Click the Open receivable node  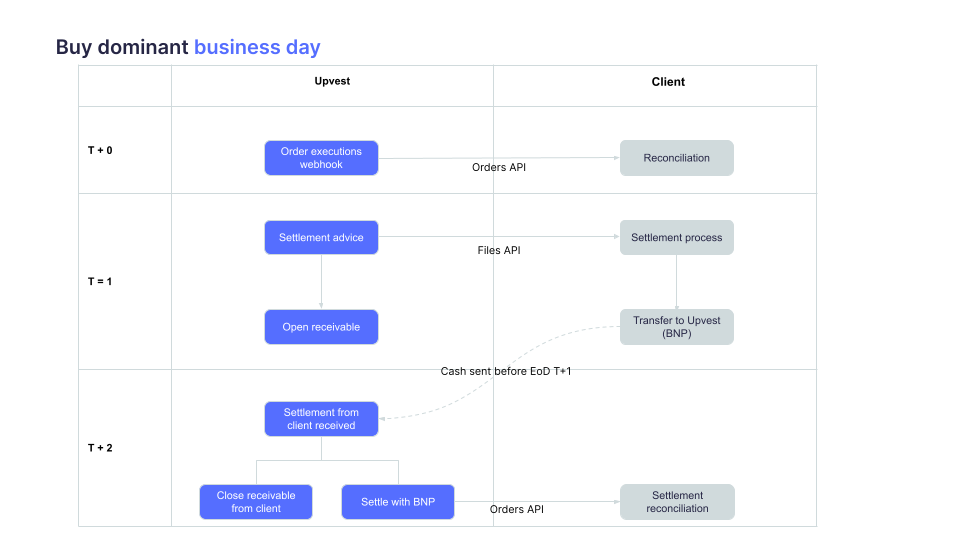(x=321, y=327)
